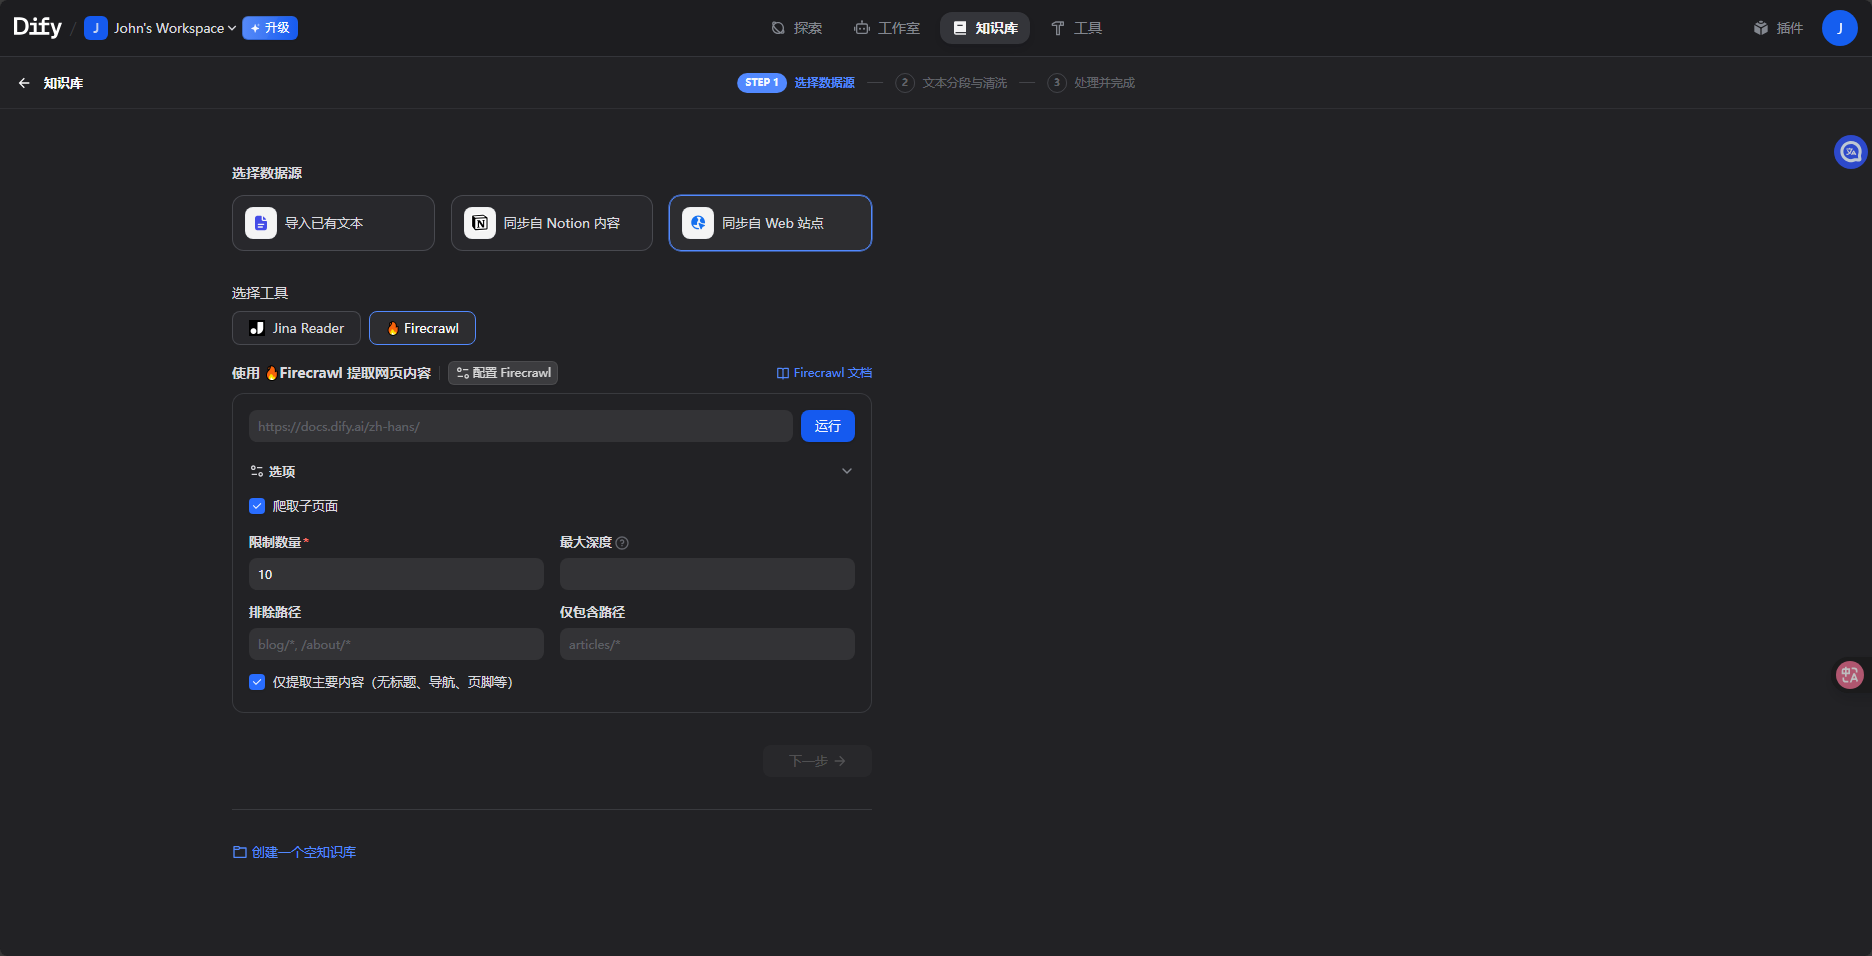The image size is (1872, 956).
Task: Select 同步自 Notion 内容 data source
Action: point(551,223)
